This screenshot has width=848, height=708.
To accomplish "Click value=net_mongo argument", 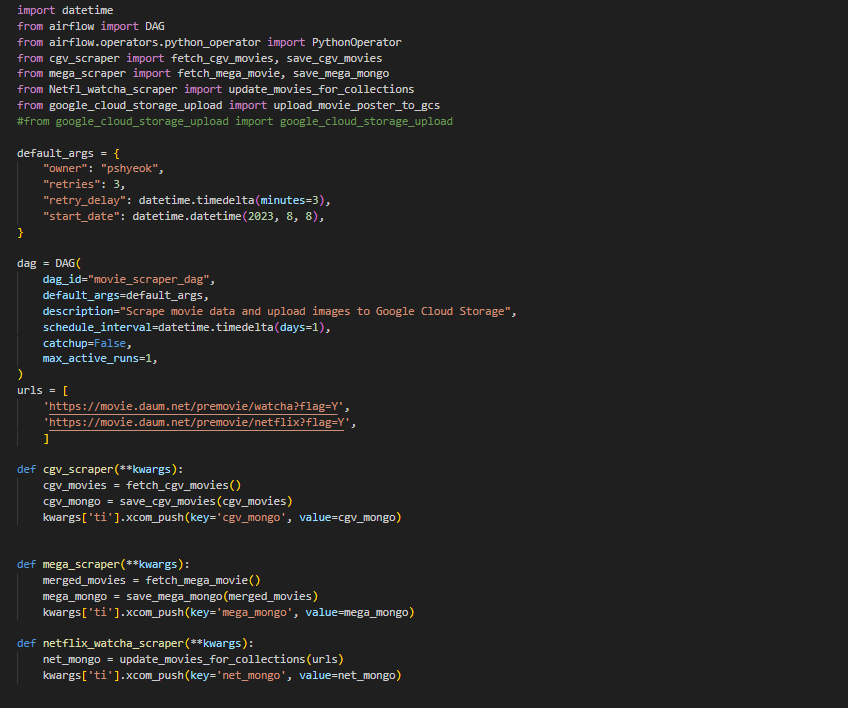I will [347, 676].
